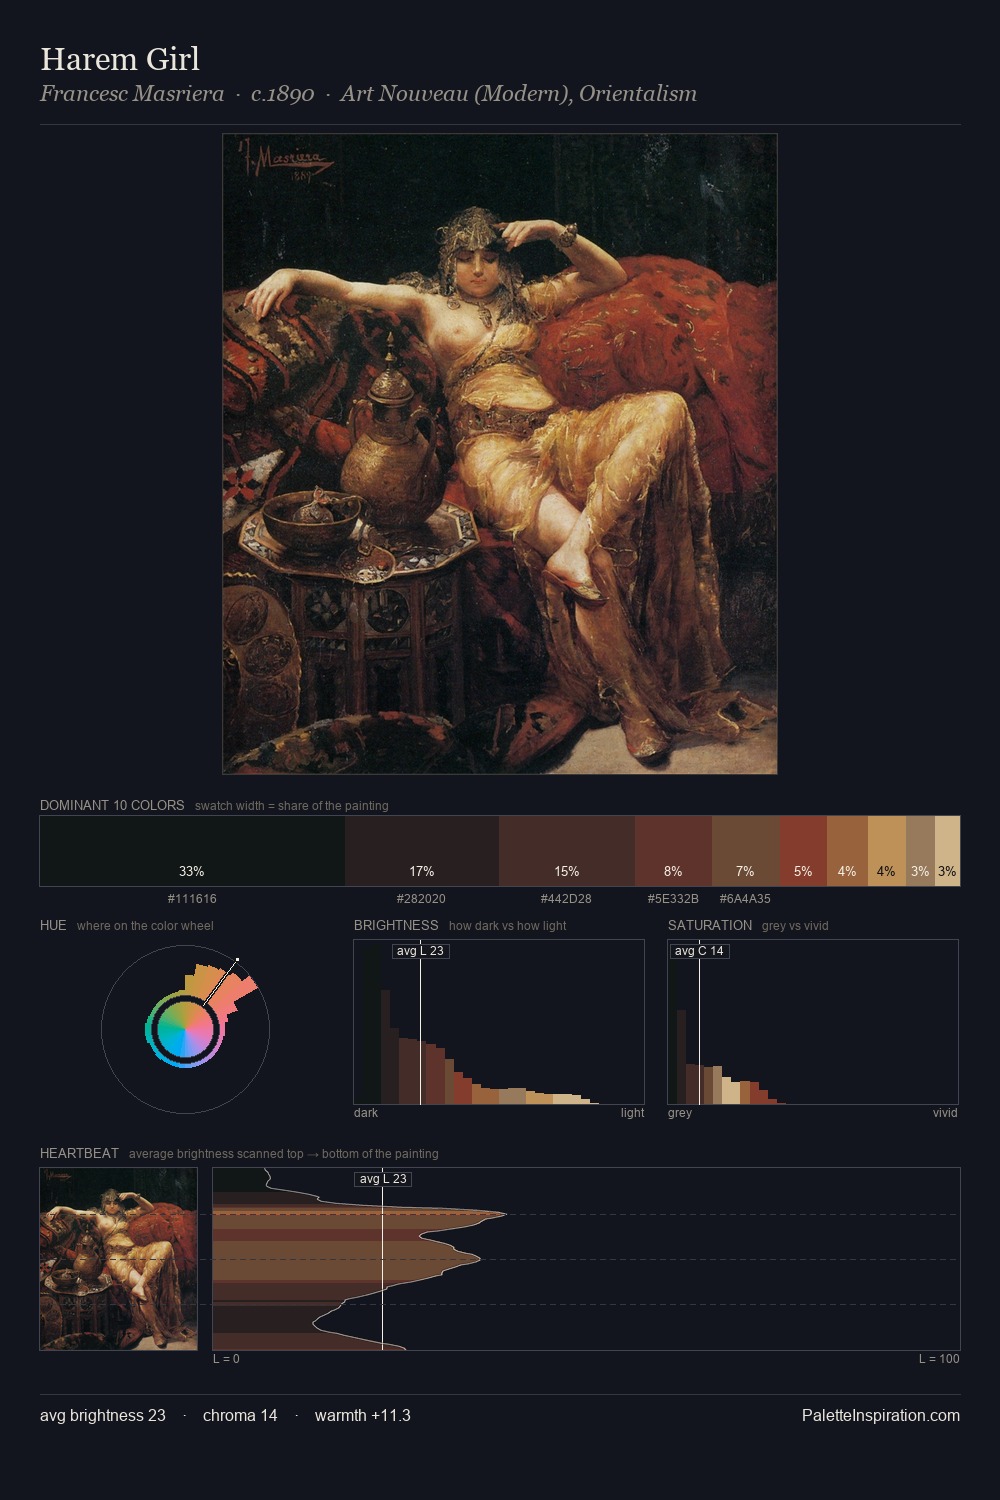The height and width of the screenshot is (1500, 1000).
Task: Click the #282020 hex code label
Action: pyautogui.click(x=421, y=899)
